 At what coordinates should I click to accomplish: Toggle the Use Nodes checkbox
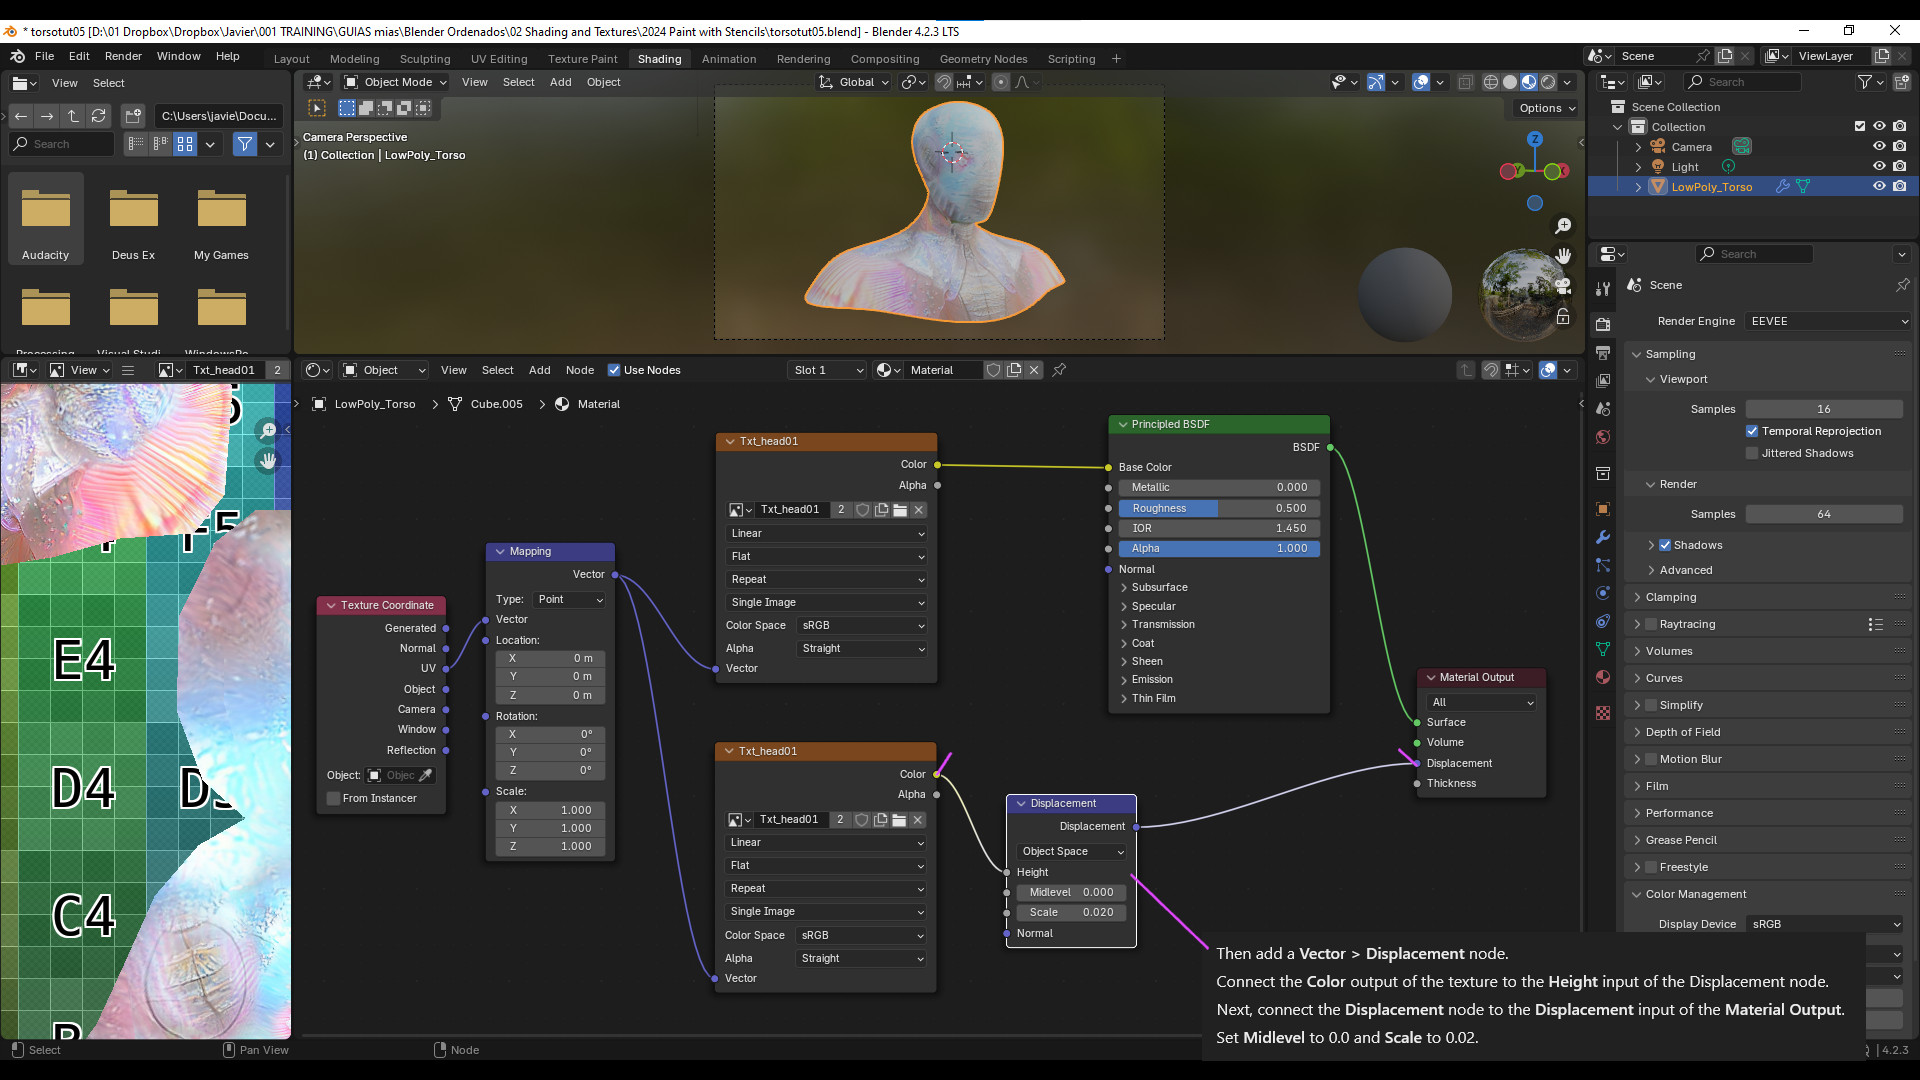(x=614, y=370)
